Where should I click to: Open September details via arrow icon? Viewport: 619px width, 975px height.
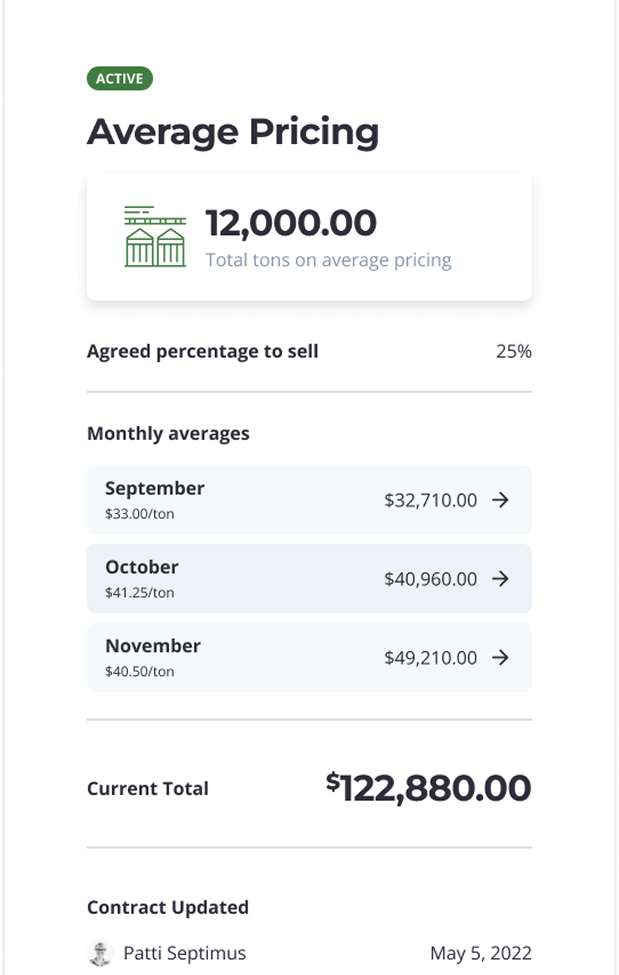click(501, 500)
